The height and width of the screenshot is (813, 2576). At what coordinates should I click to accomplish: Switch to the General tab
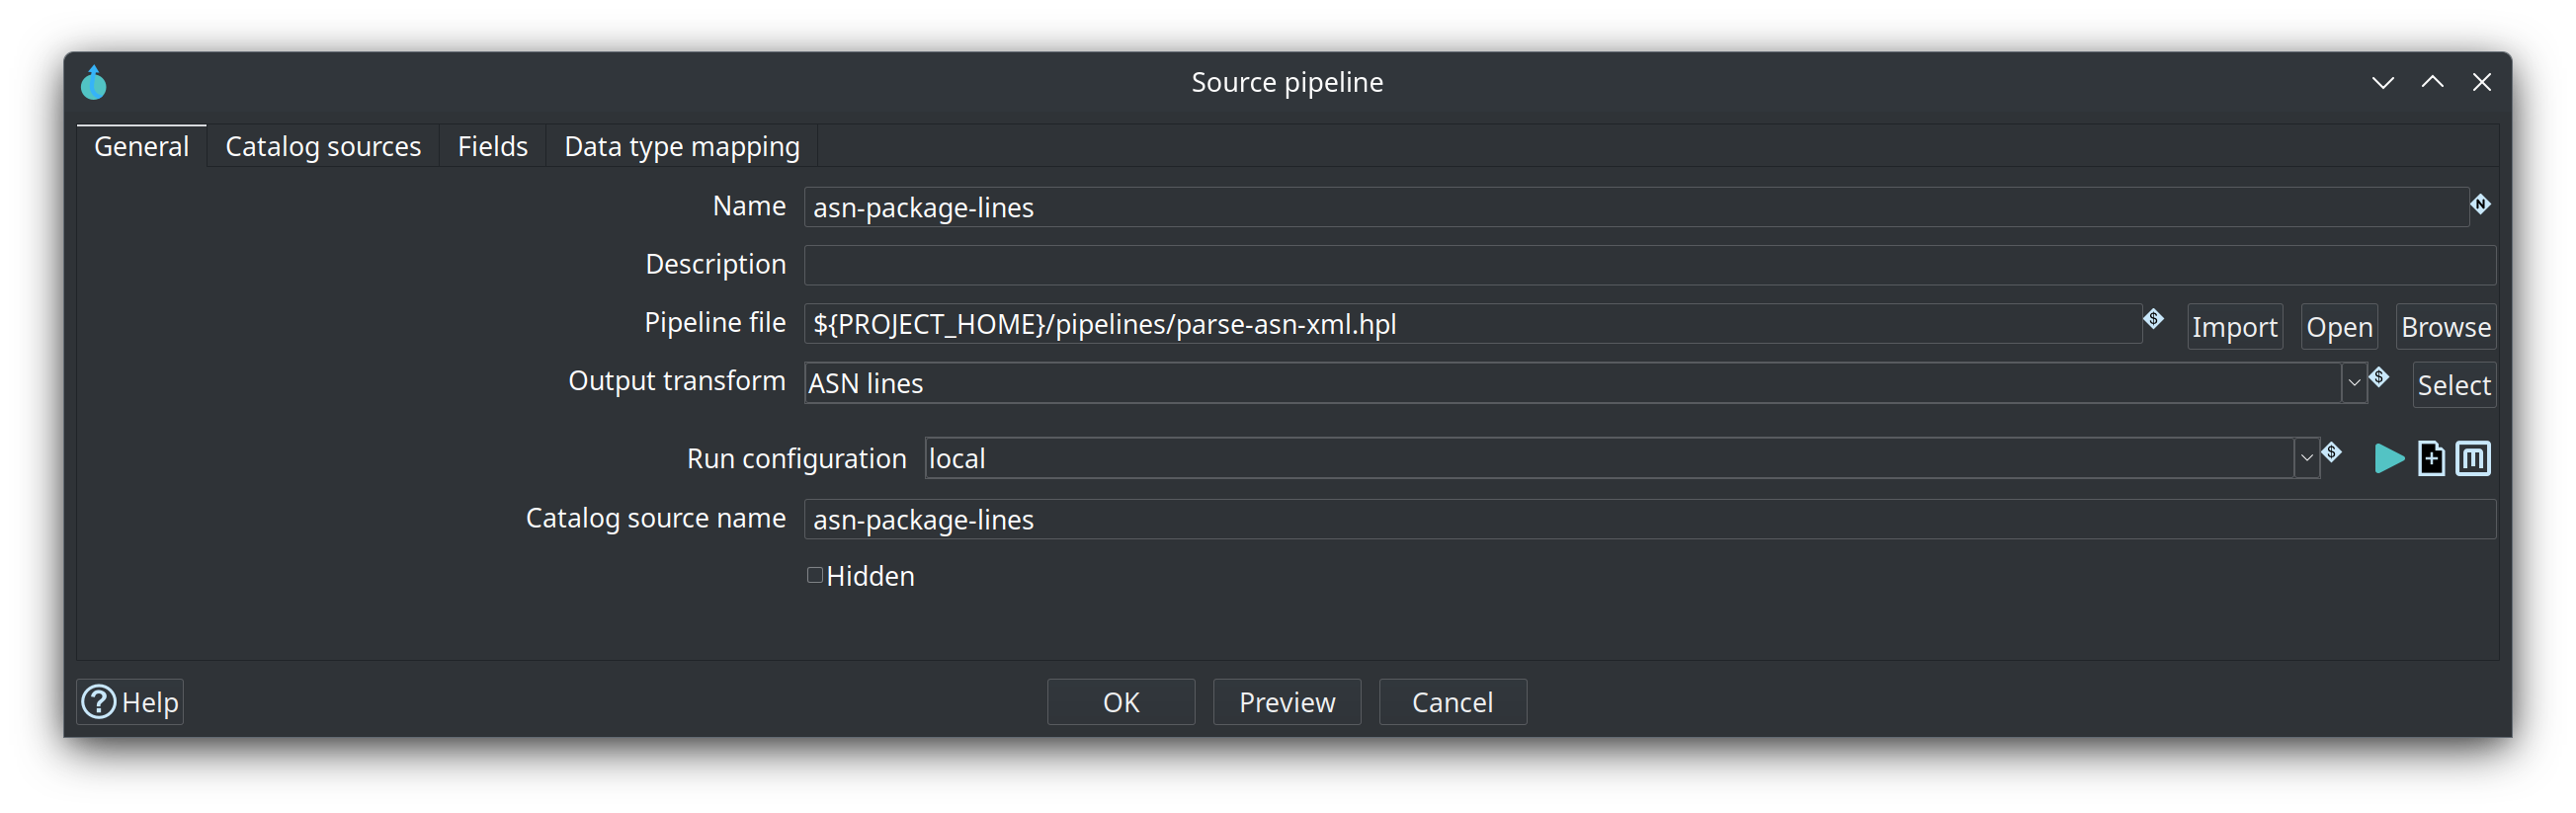point(141,146)
